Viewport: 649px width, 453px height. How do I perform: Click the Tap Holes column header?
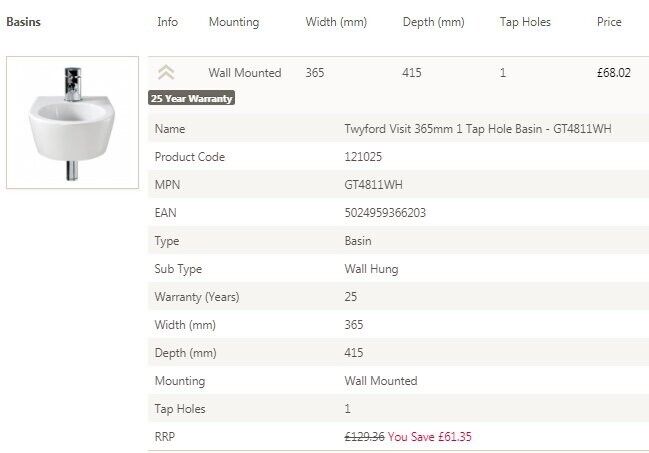coord(525,22)
